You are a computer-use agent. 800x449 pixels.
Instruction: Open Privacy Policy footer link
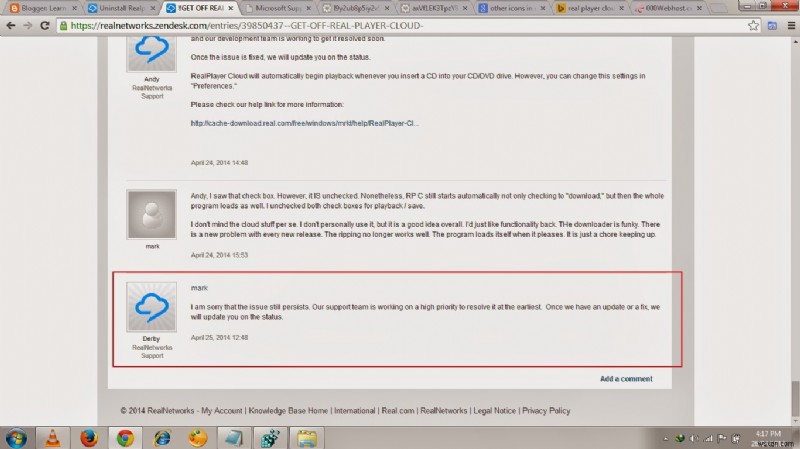pos(546,410)
